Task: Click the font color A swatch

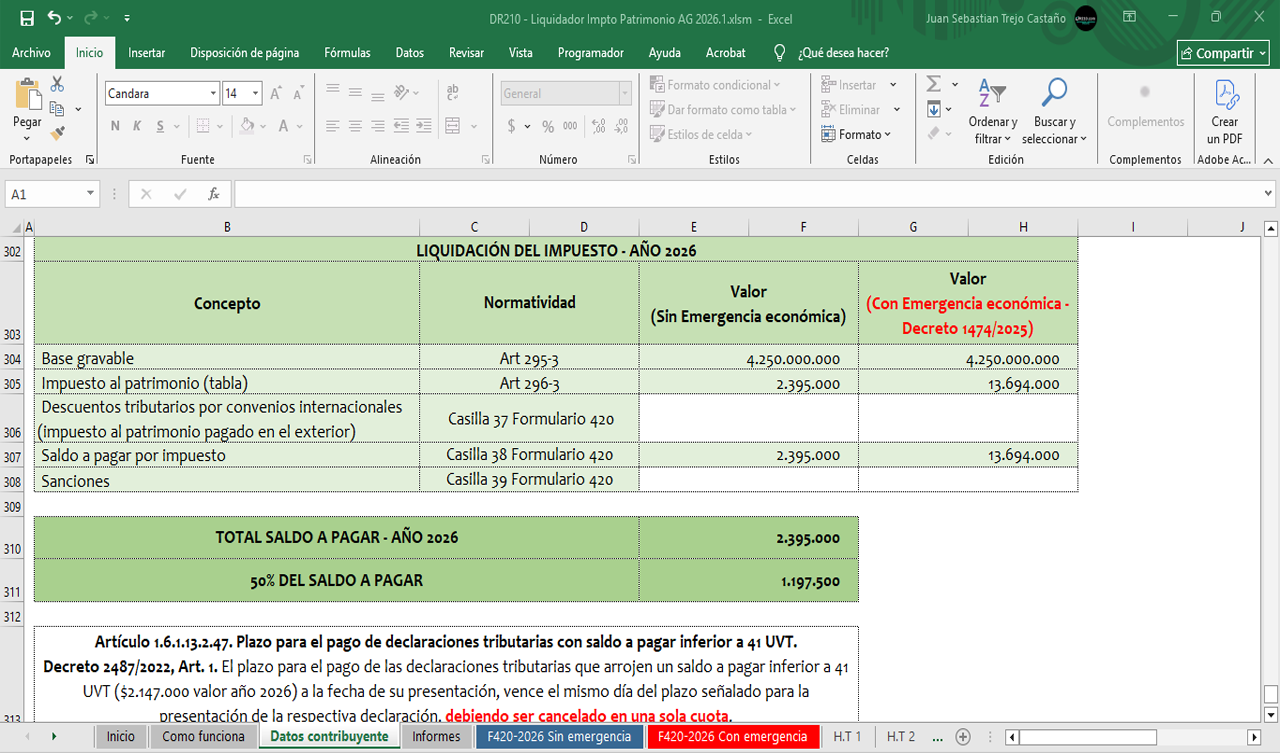Action: click(x=284, y=126)
